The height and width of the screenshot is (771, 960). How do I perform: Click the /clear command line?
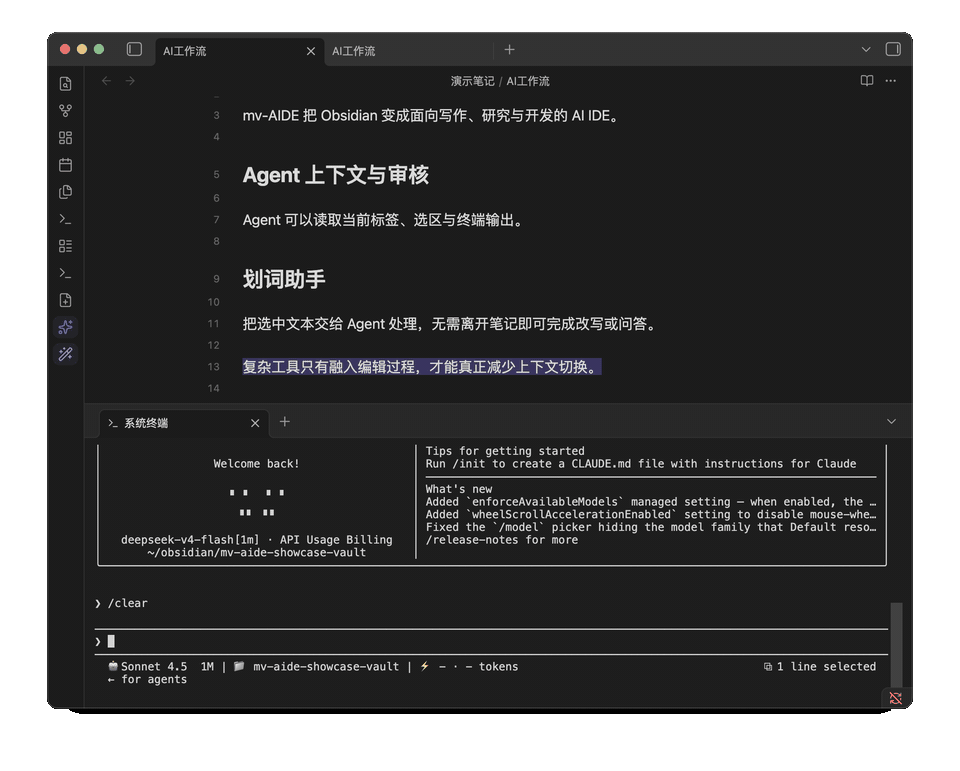[x=128, y=603]
